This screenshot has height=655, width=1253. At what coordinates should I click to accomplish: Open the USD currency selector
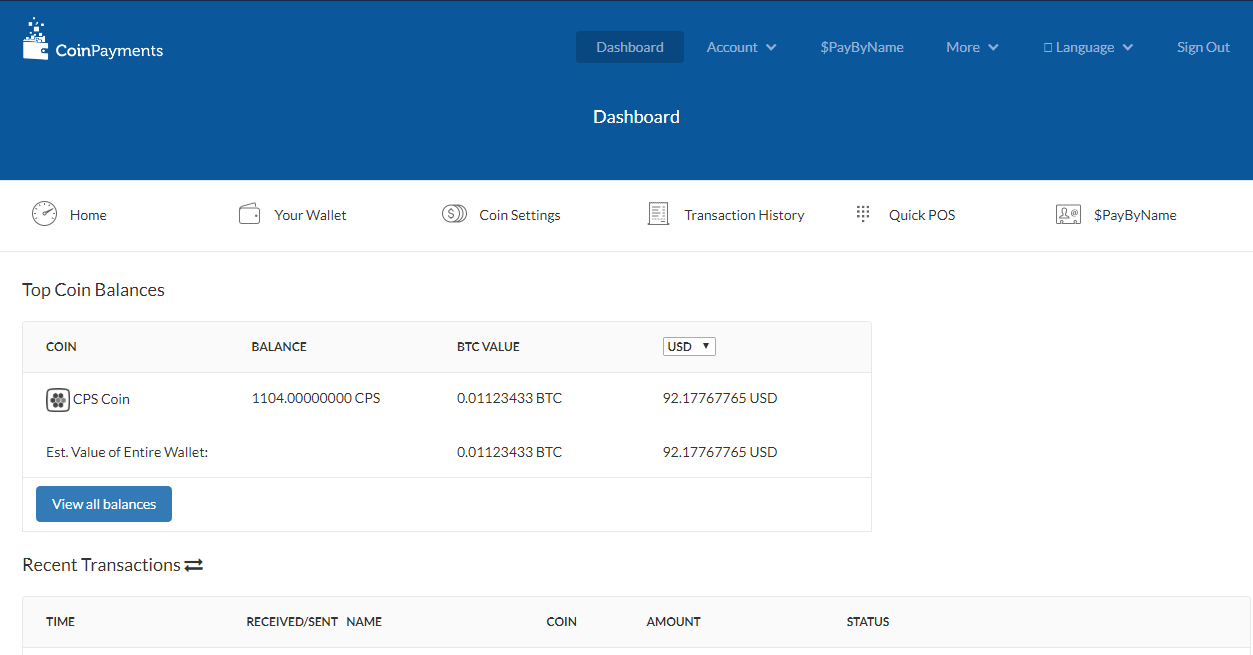(x=689, y=346)
